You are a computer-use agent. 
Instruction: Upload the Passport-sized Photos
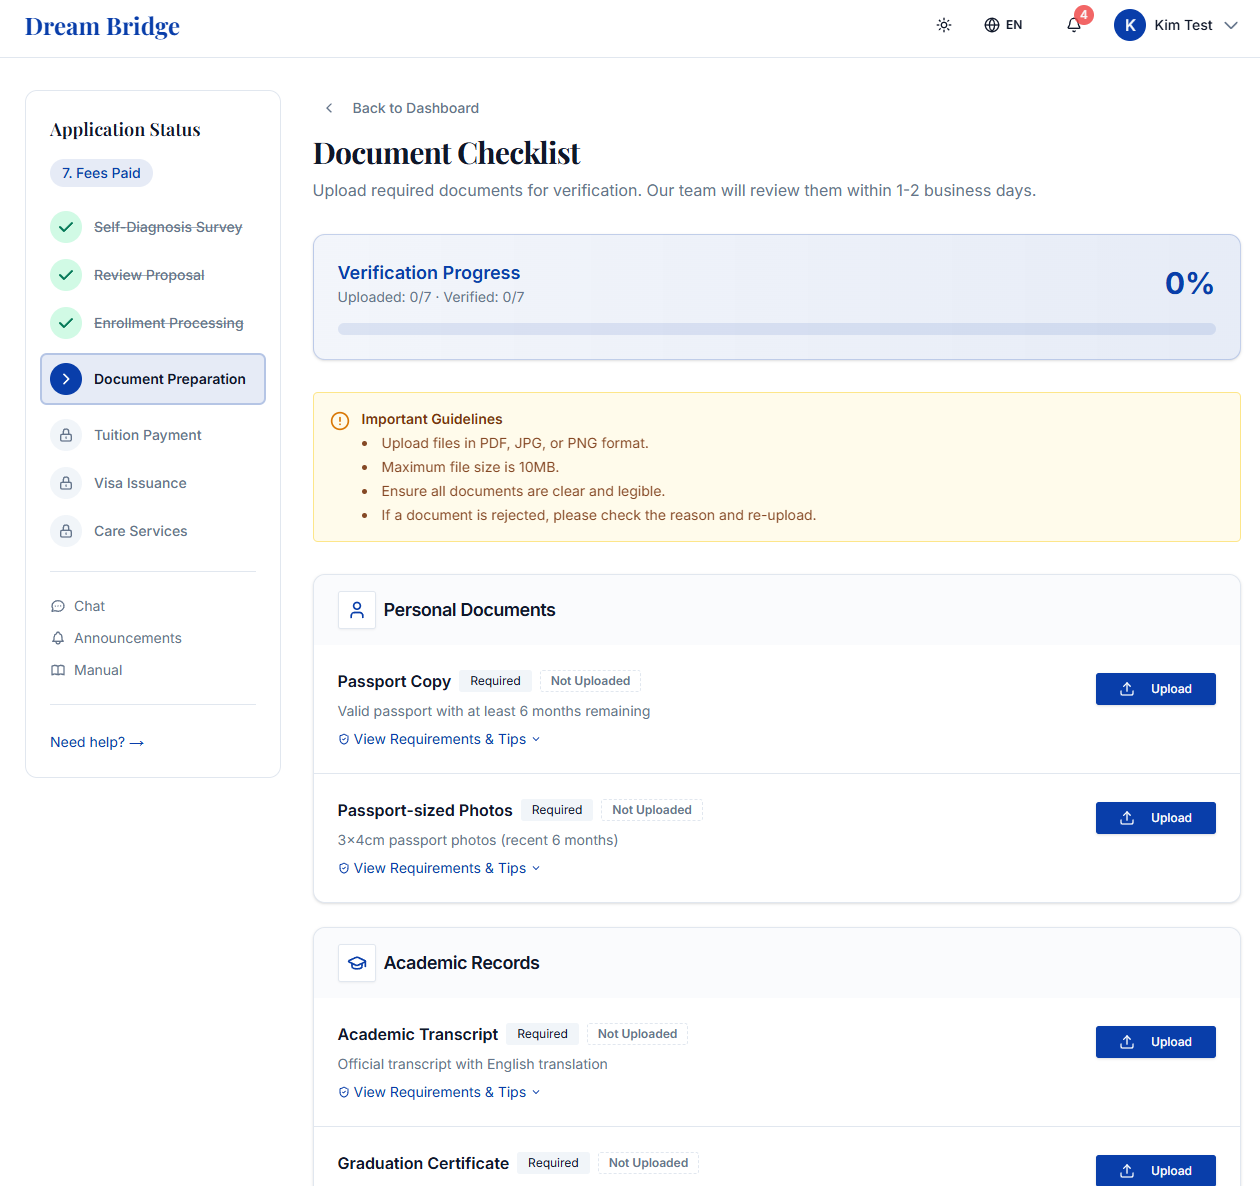(x=1156, y=818)
